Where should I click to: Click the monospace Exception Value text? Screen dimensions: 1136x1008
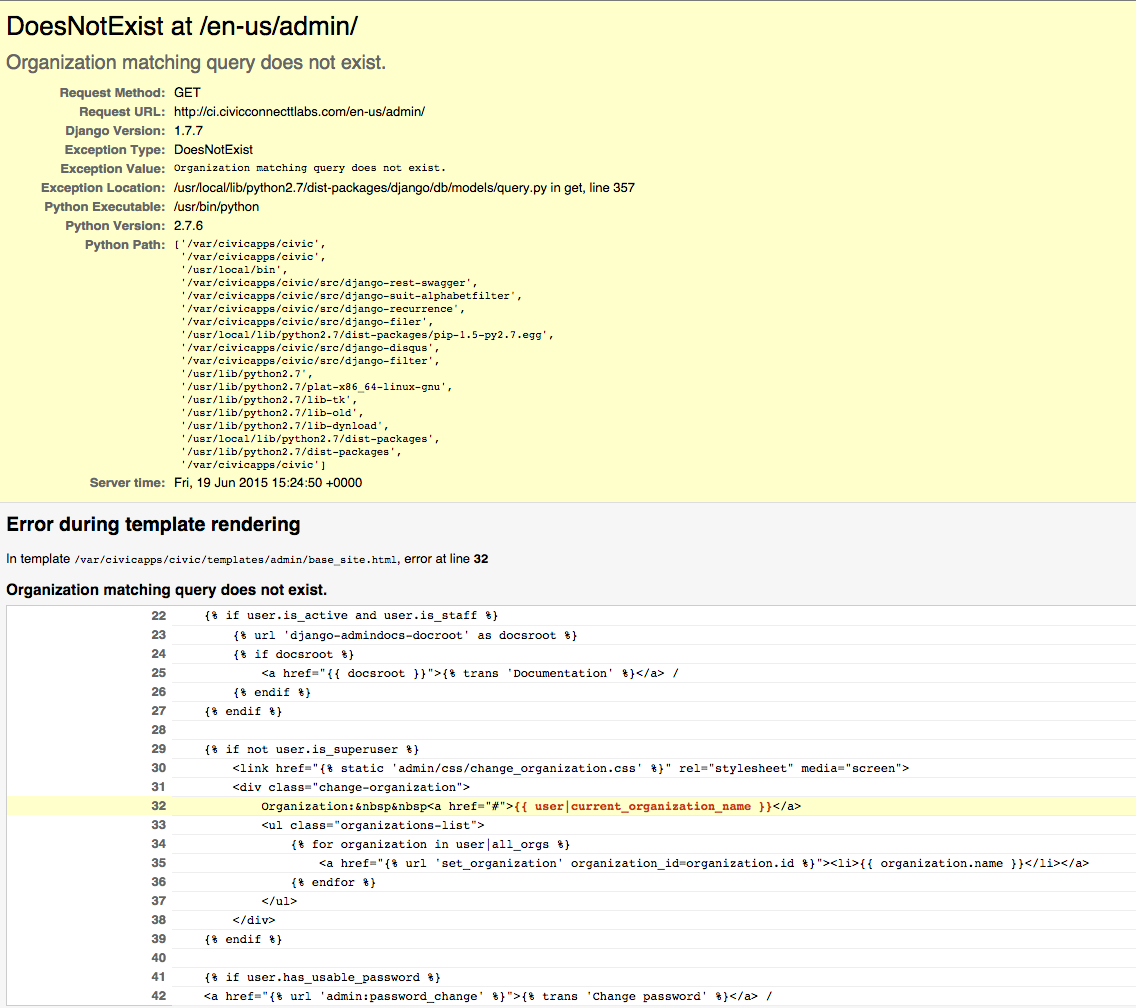pyautogui.click(x=309, y=168)
